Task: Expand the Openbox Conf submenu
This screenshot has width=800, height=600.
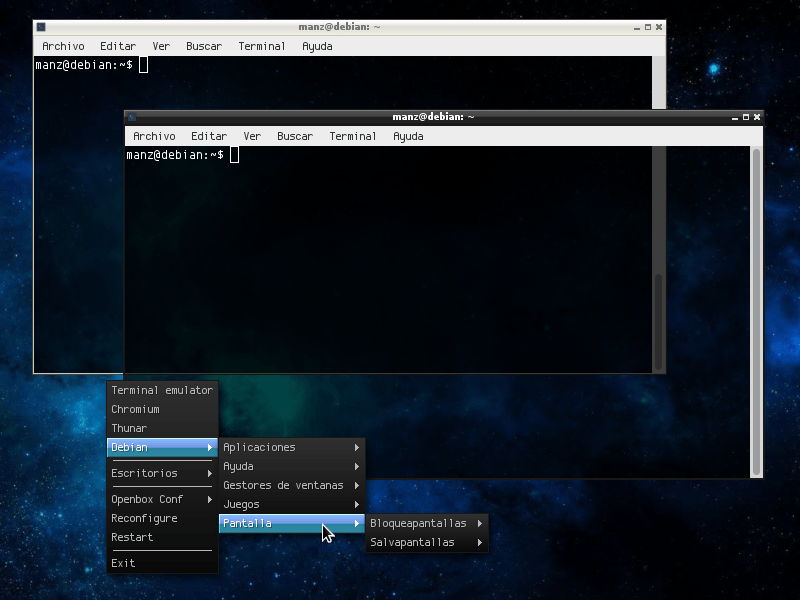Action: pyautogui.click(x=162, y=499)
